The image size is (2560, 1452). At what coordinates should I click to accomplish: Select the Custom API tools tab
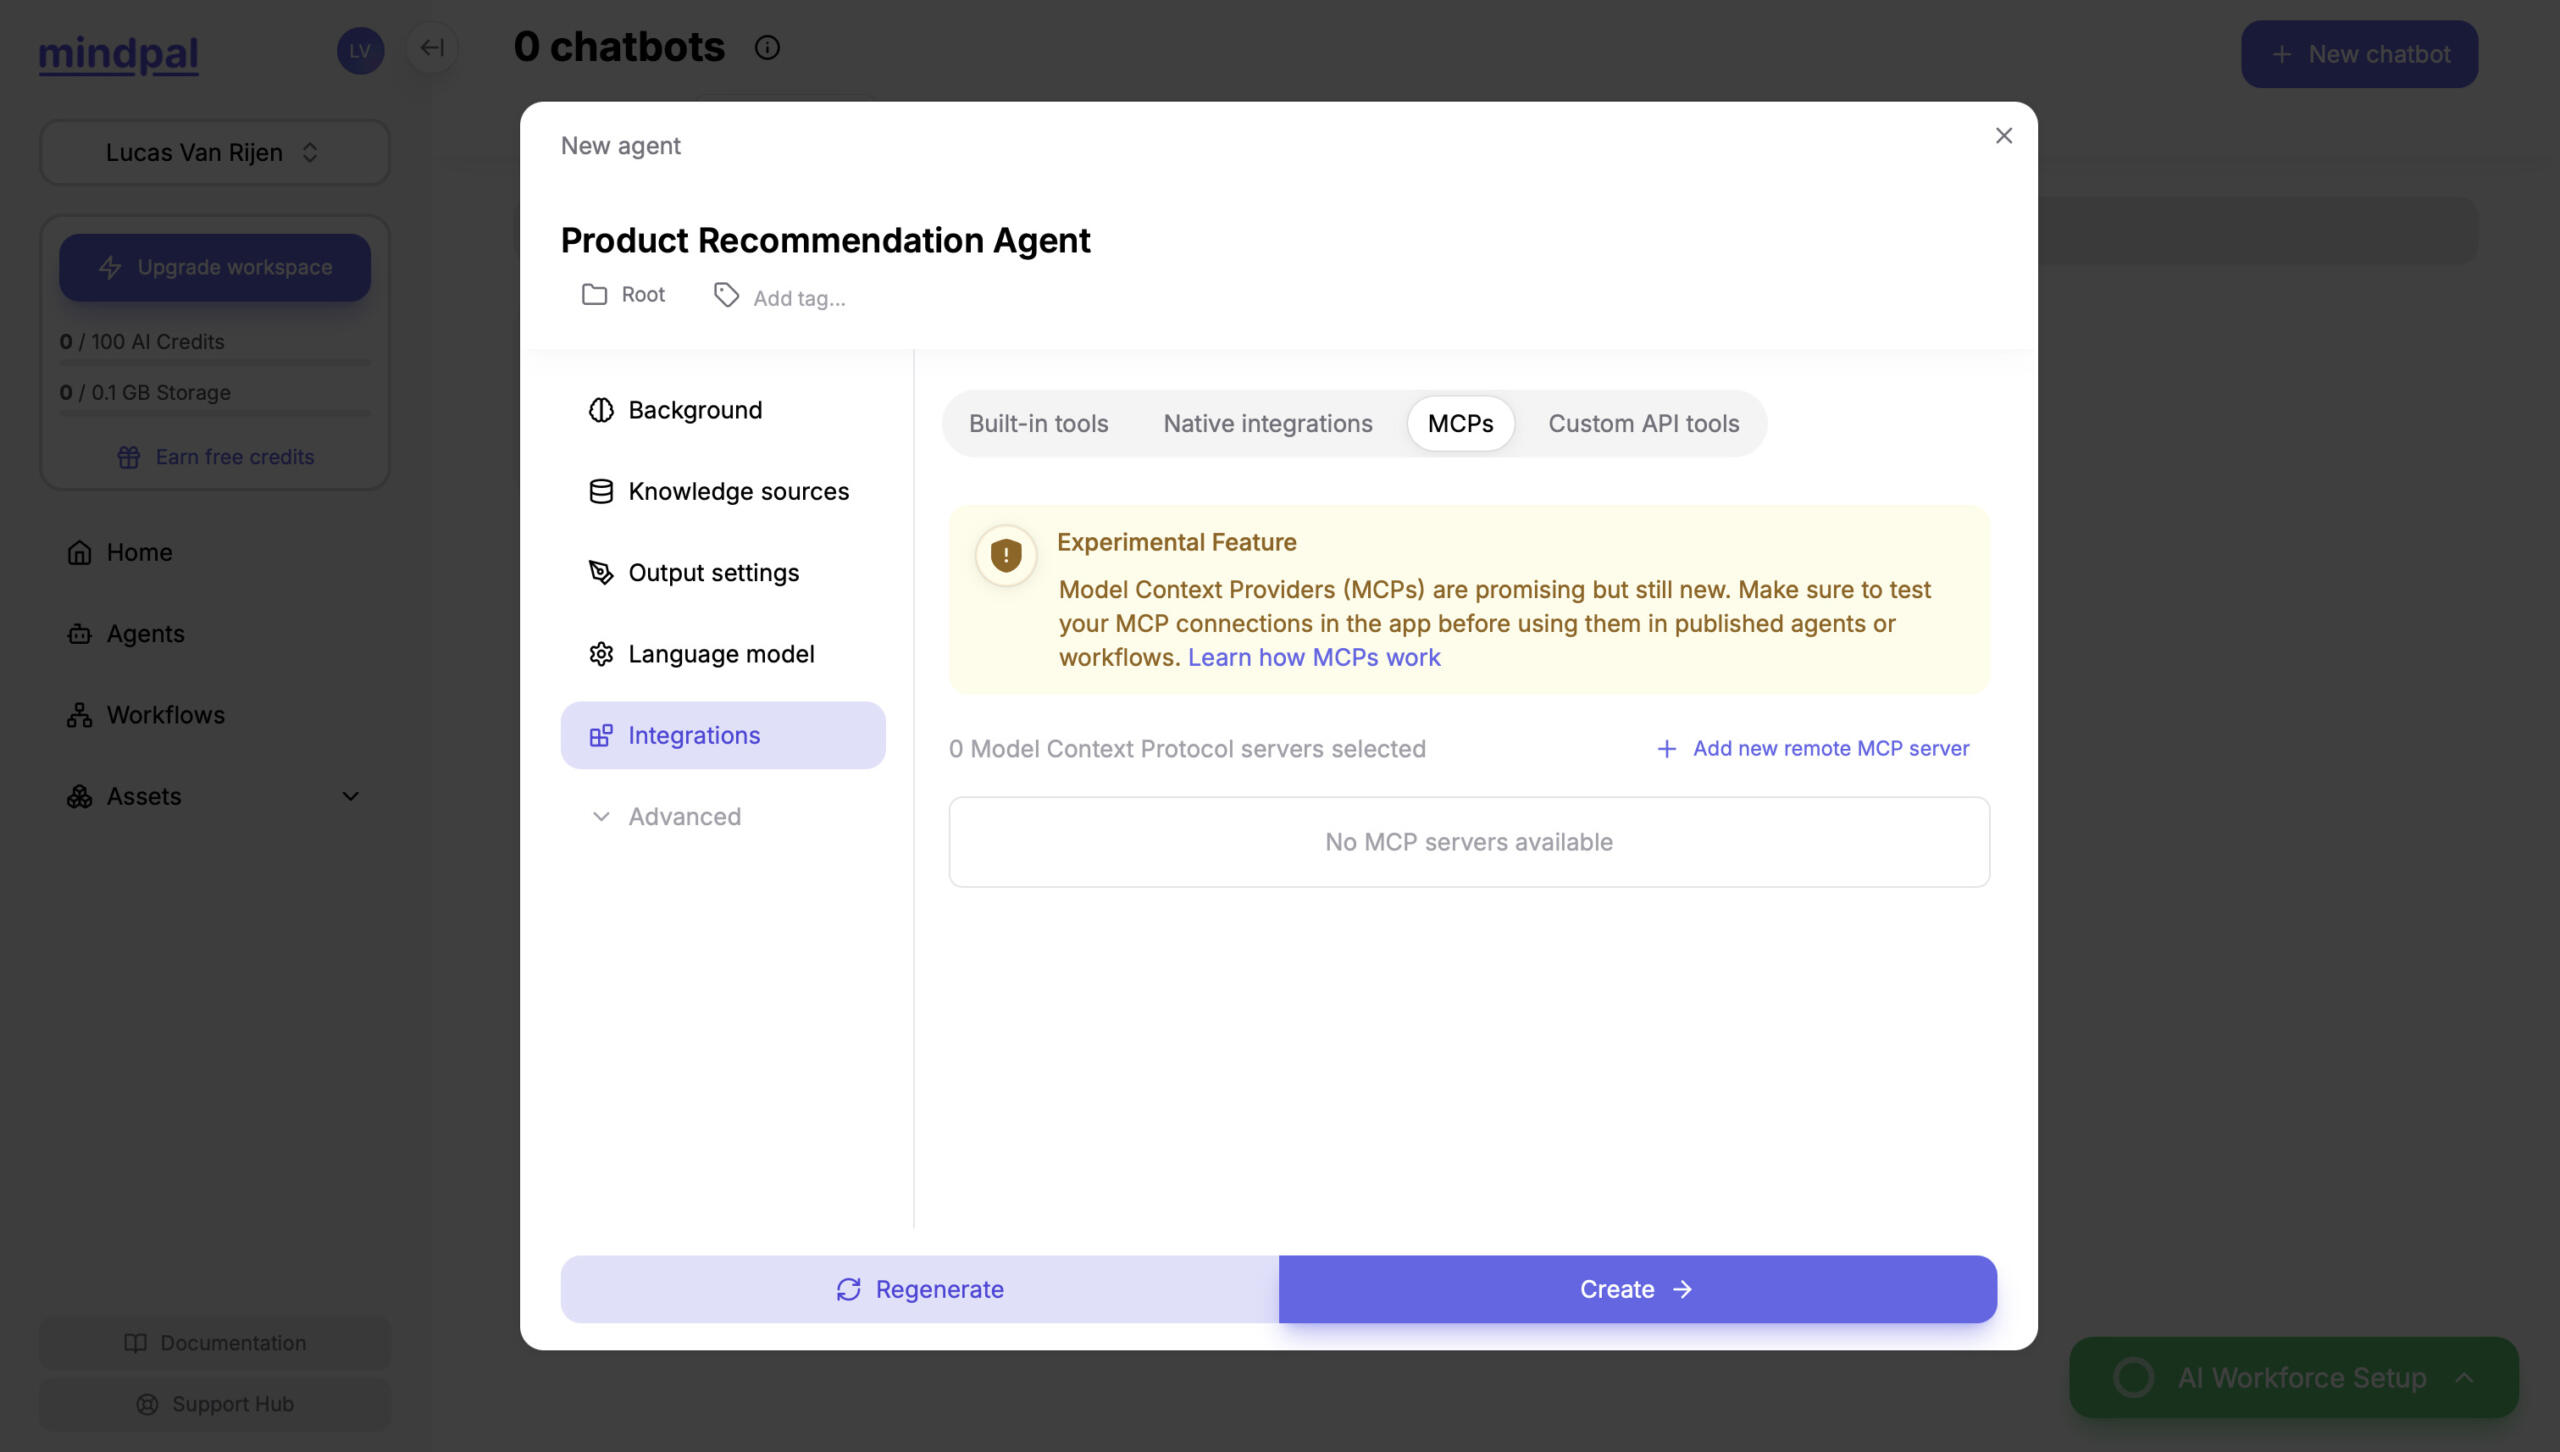tap(1643, 423)
